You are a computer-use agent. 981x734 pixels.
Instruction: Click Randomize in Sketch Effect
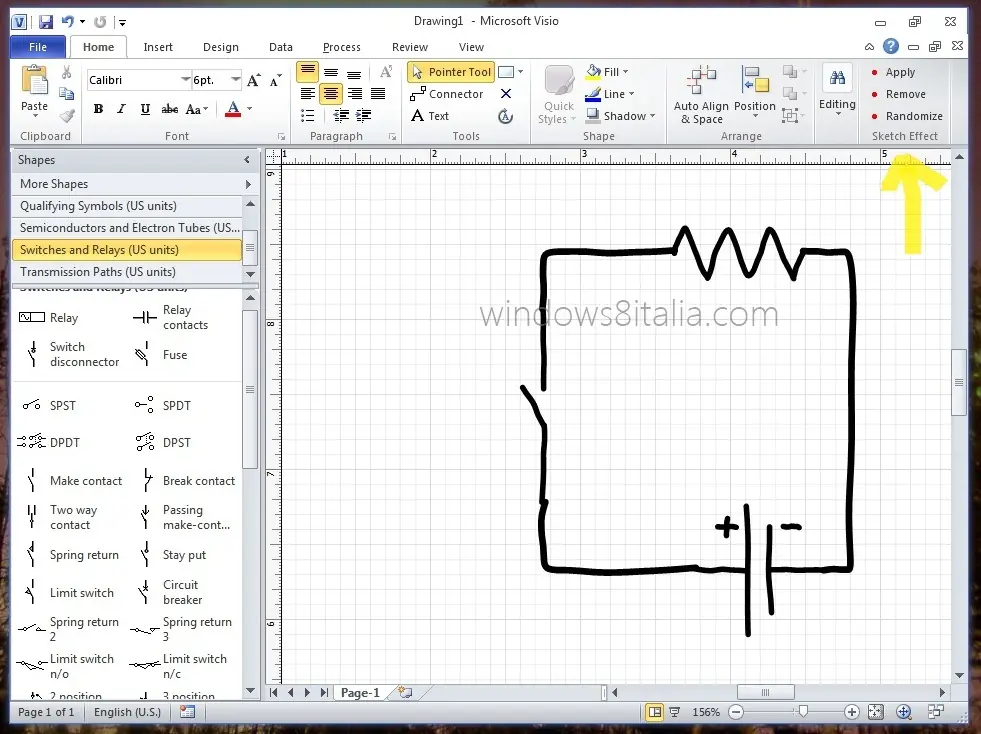click(x=913, y=116)
